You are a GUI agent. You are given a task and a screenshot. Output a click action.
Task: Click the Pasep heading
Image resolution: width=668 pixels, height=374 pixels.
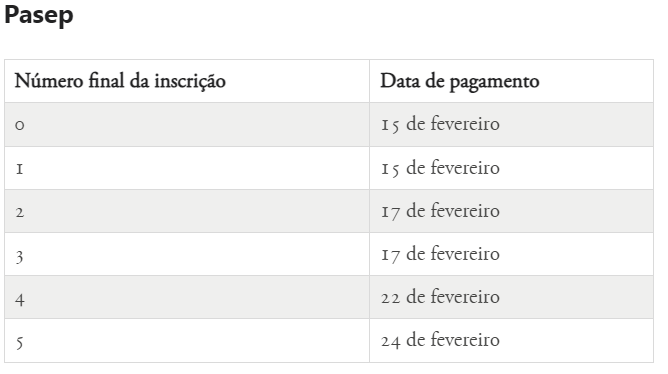(x=39, y=15)
